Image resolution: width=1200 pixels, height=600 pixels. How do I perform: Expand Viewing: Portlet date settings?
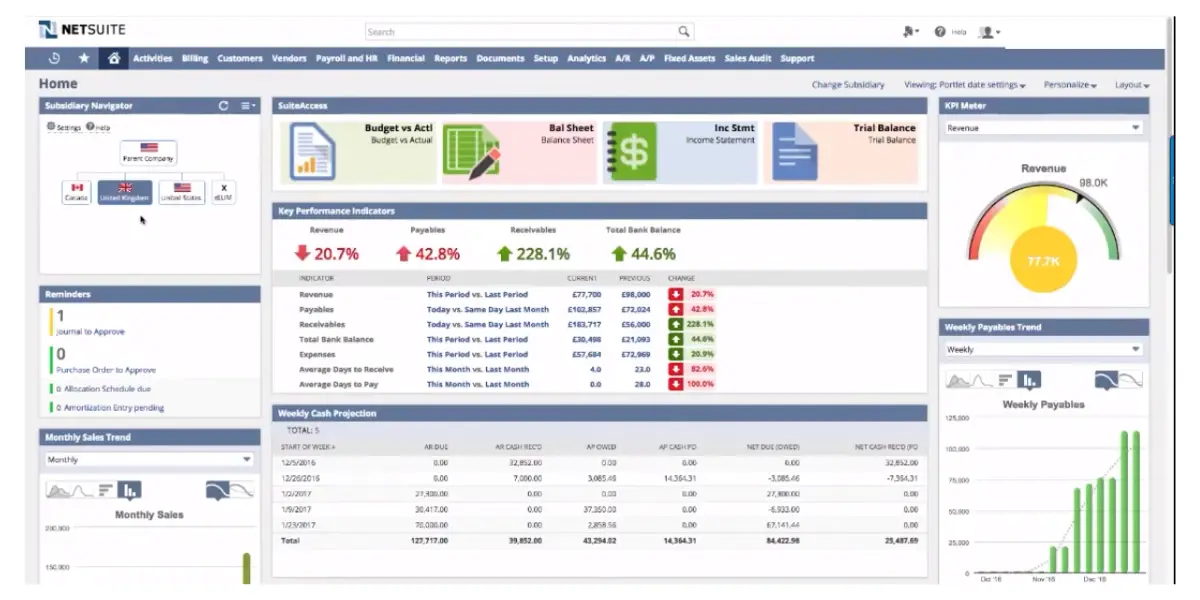point(964,85)
